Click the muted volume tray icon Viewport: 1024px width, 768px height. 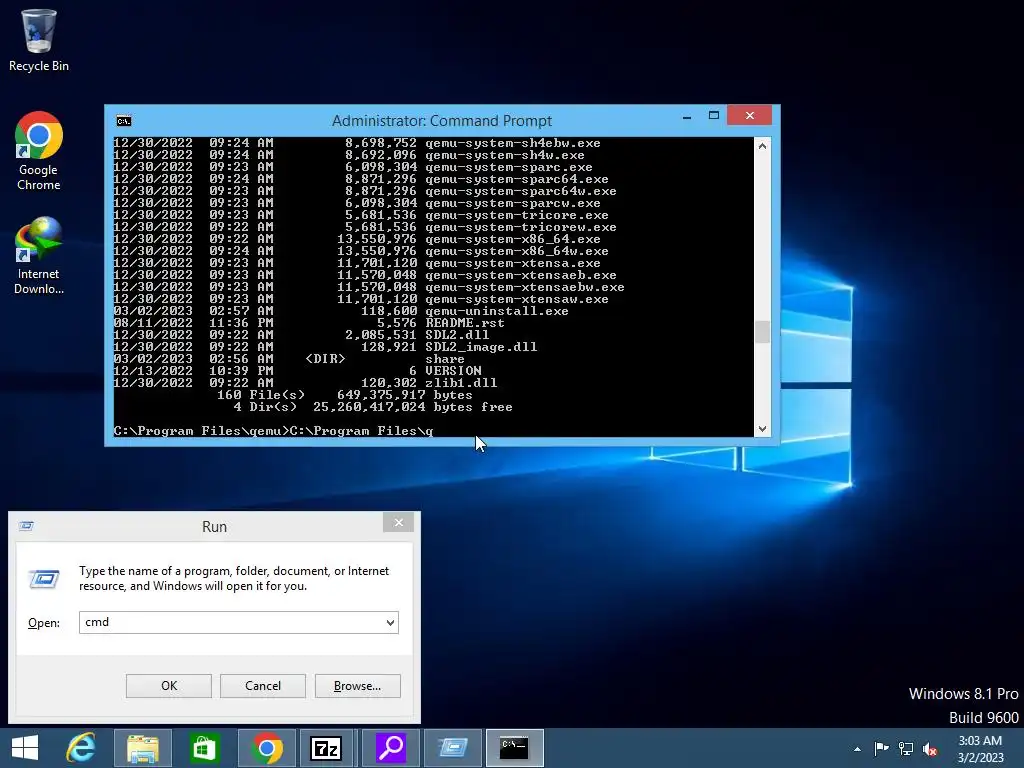(x=930, y=749)
